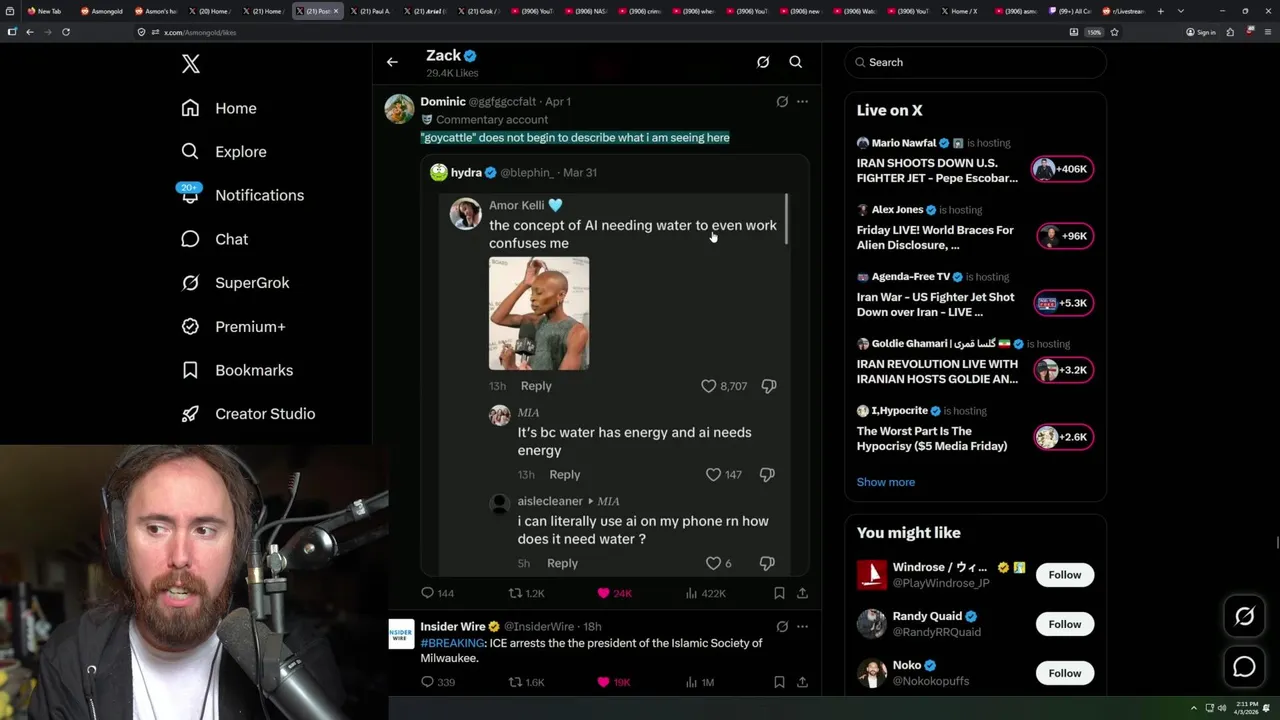Image resolution: width=1280 pixels, height=720 pixels.
Task: Repost Insider Wire post with 1.6K reposts
Action: (527, 682)
